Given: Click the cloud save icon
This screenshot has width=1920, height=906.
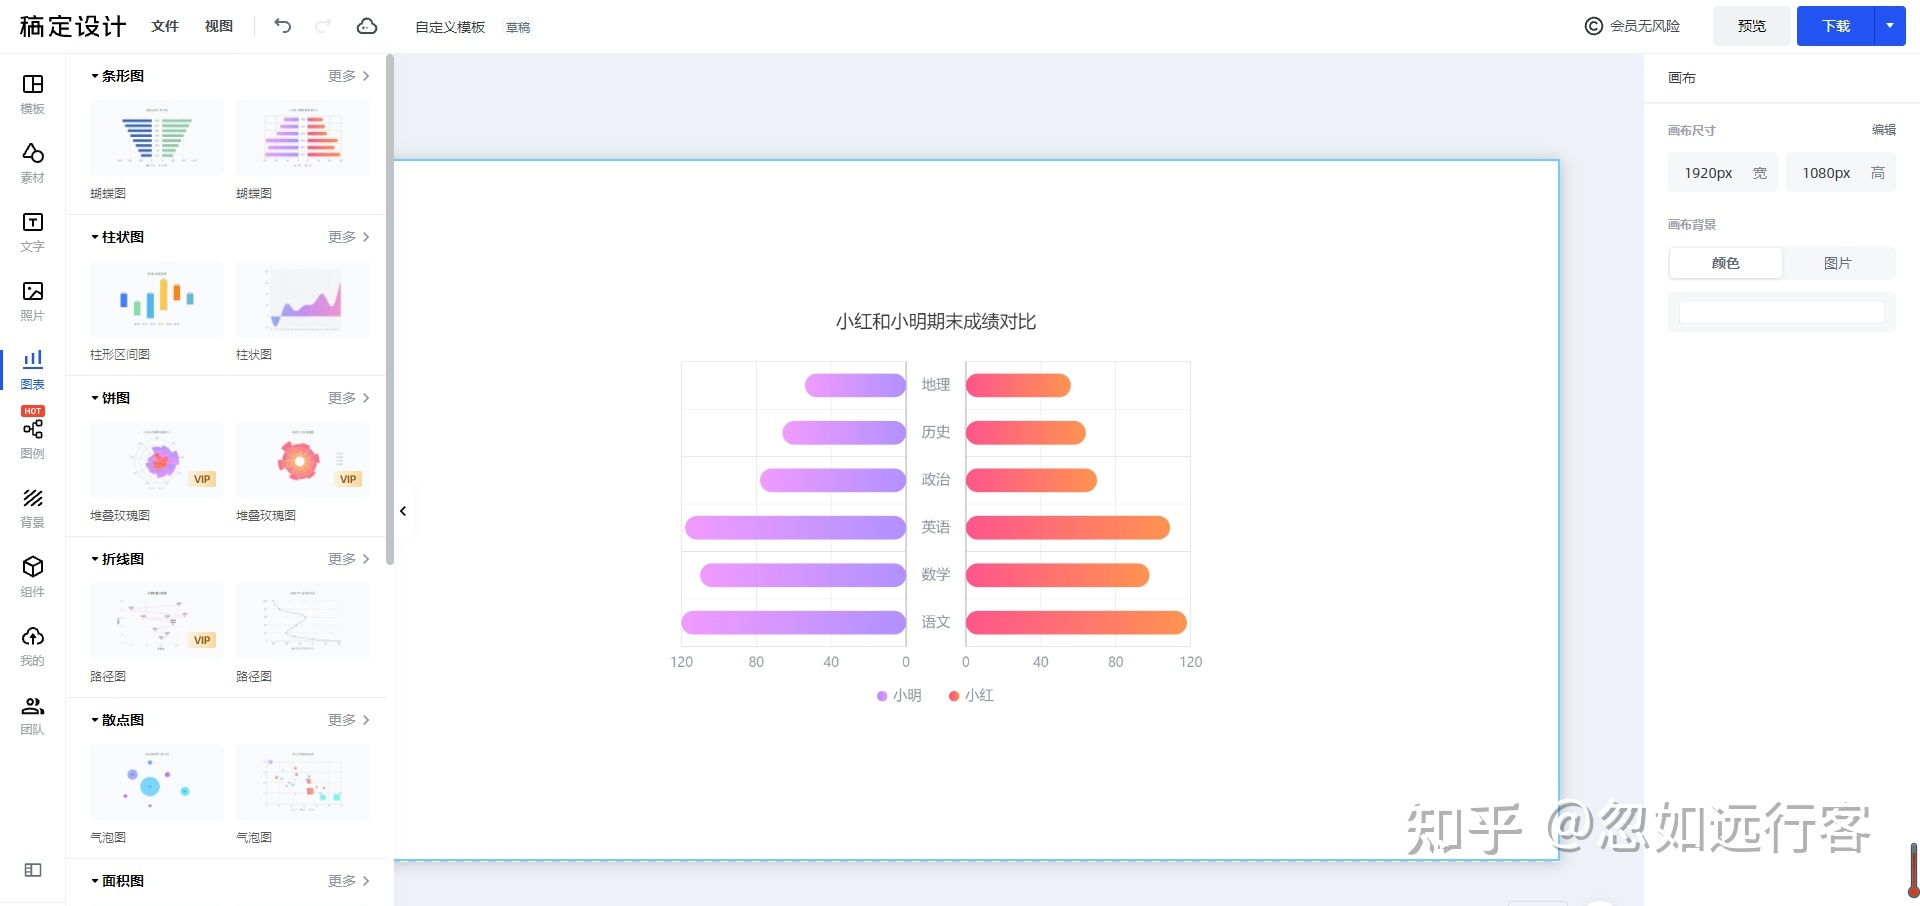Looking at the screenshot, I should point(367,26).
